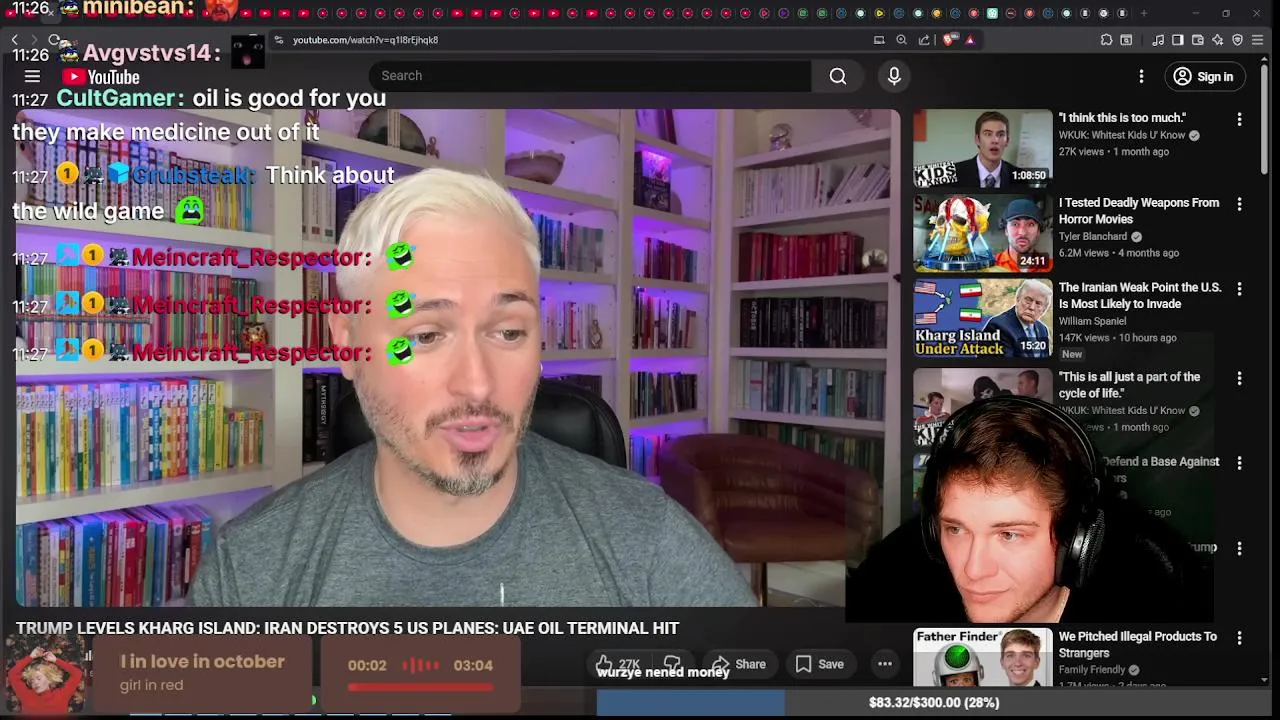This screenshot has width=1280, height=720.
Task: Open the Brave VPN shield icon
Action: [x=1237, y=40]
